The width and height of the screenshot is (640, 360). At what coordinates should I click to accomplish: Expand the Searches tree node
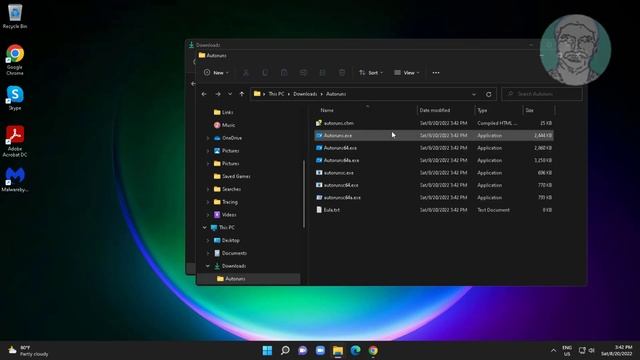(208, 189)
